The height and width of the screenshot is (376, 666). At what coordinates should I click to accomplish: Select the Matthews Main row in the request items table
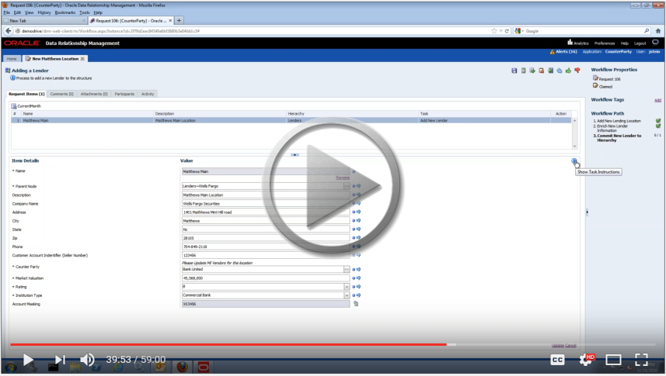point(291,121)
